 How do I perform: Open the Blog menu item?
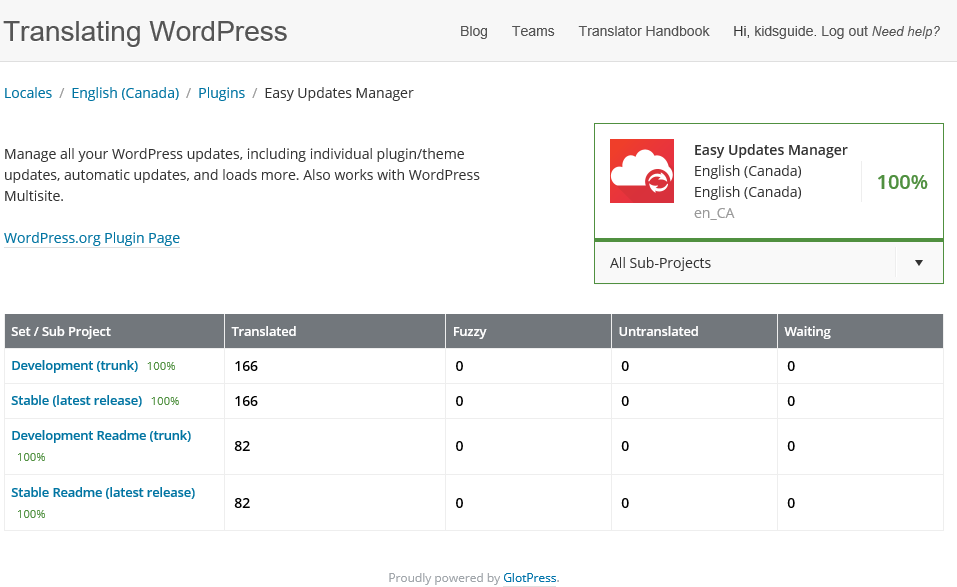pyautogui.click(x=474, y=31)
